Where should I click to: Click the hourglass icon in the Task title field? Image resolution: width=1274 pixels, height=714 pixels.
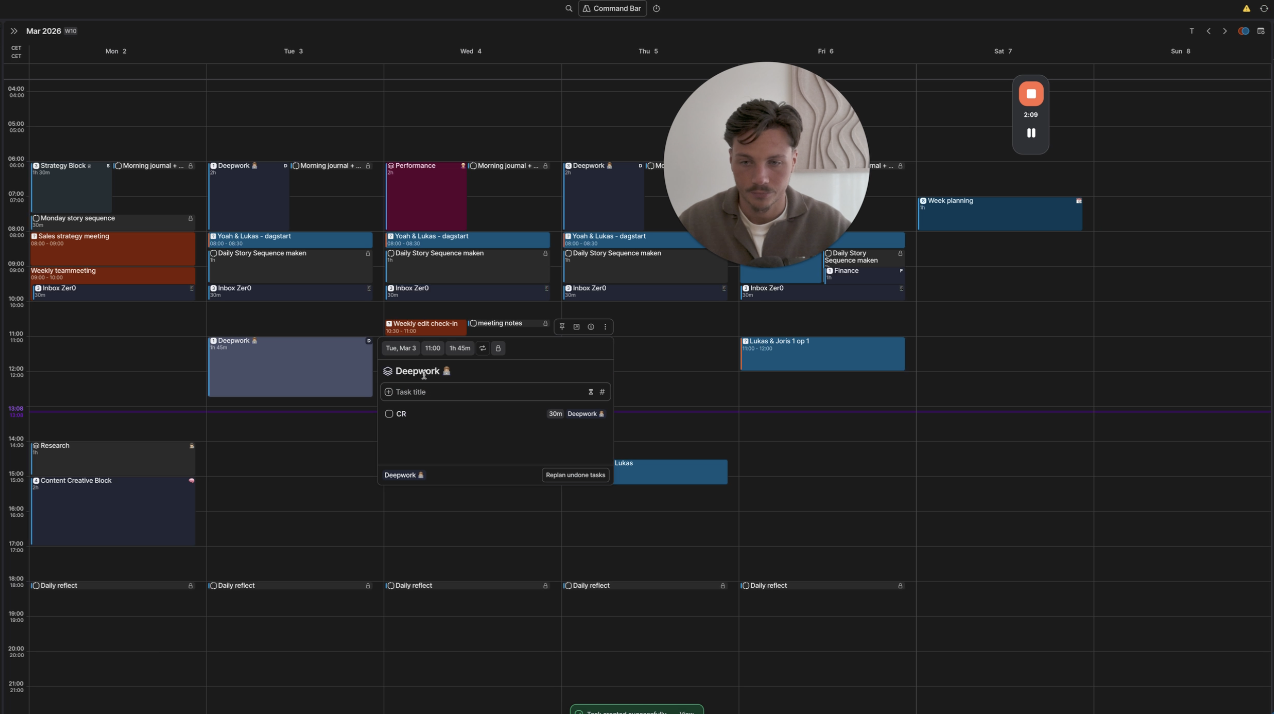[590, 392]
